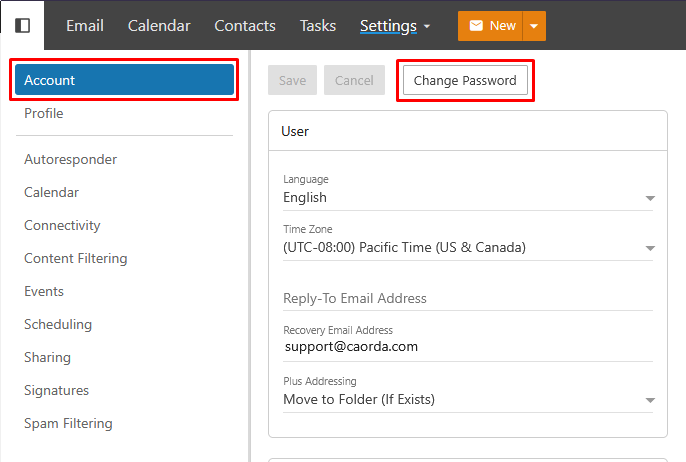686x462 pixels.
Task: Open Connectivity settings
Action: pyautogui.click(x=62, y=225)
